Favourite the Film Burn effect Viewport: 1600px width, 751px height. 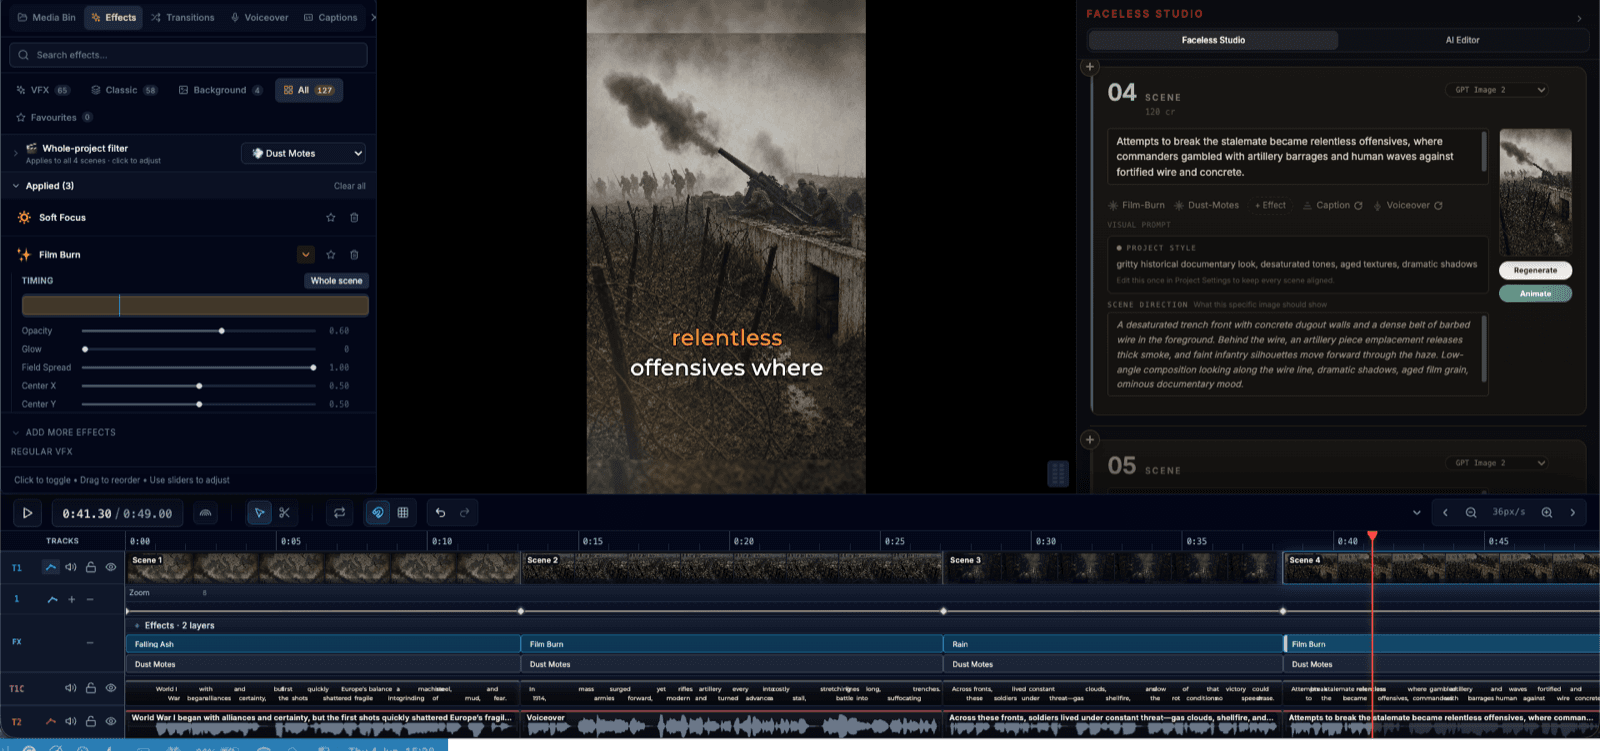(x=331, y=254)
